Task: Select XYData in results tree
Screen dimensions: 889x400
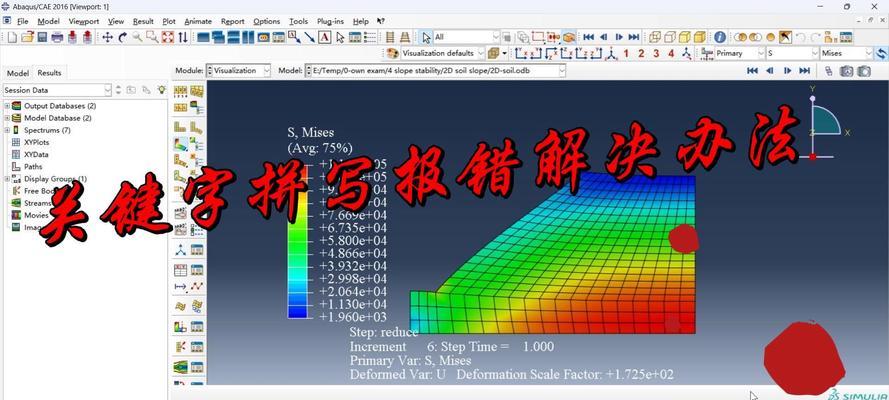Action: coord(36,154)
